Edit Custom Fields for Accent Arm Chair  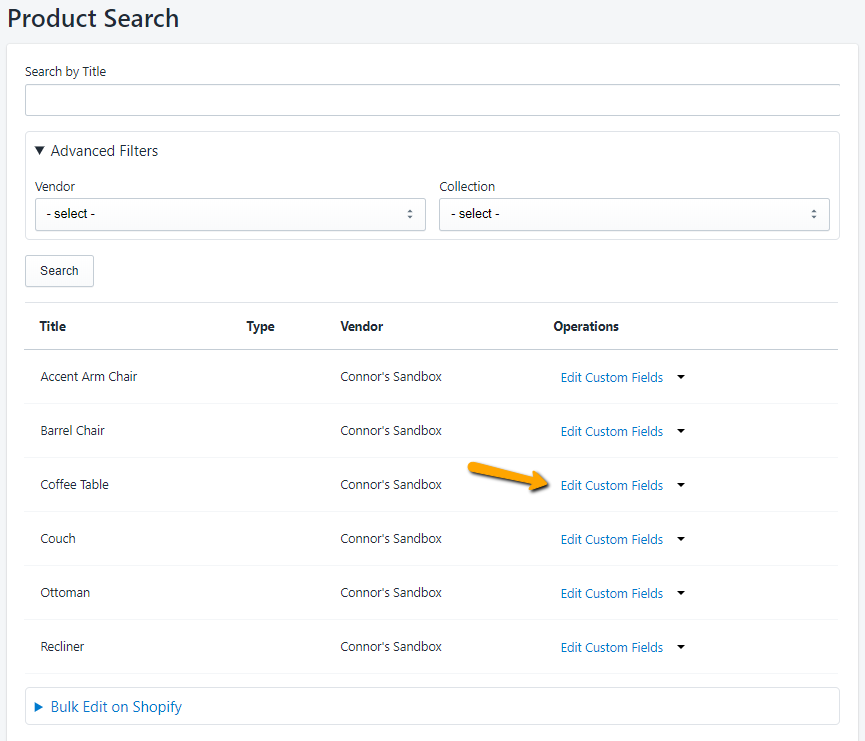[611, 377]
